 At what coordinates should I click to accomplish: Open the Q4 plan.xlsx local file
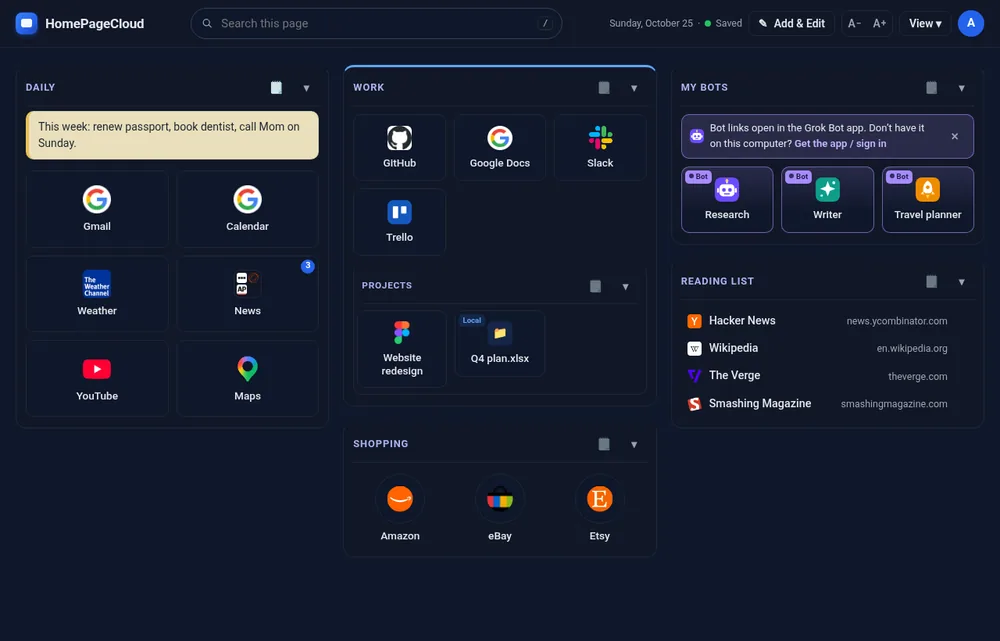point(500,343)
